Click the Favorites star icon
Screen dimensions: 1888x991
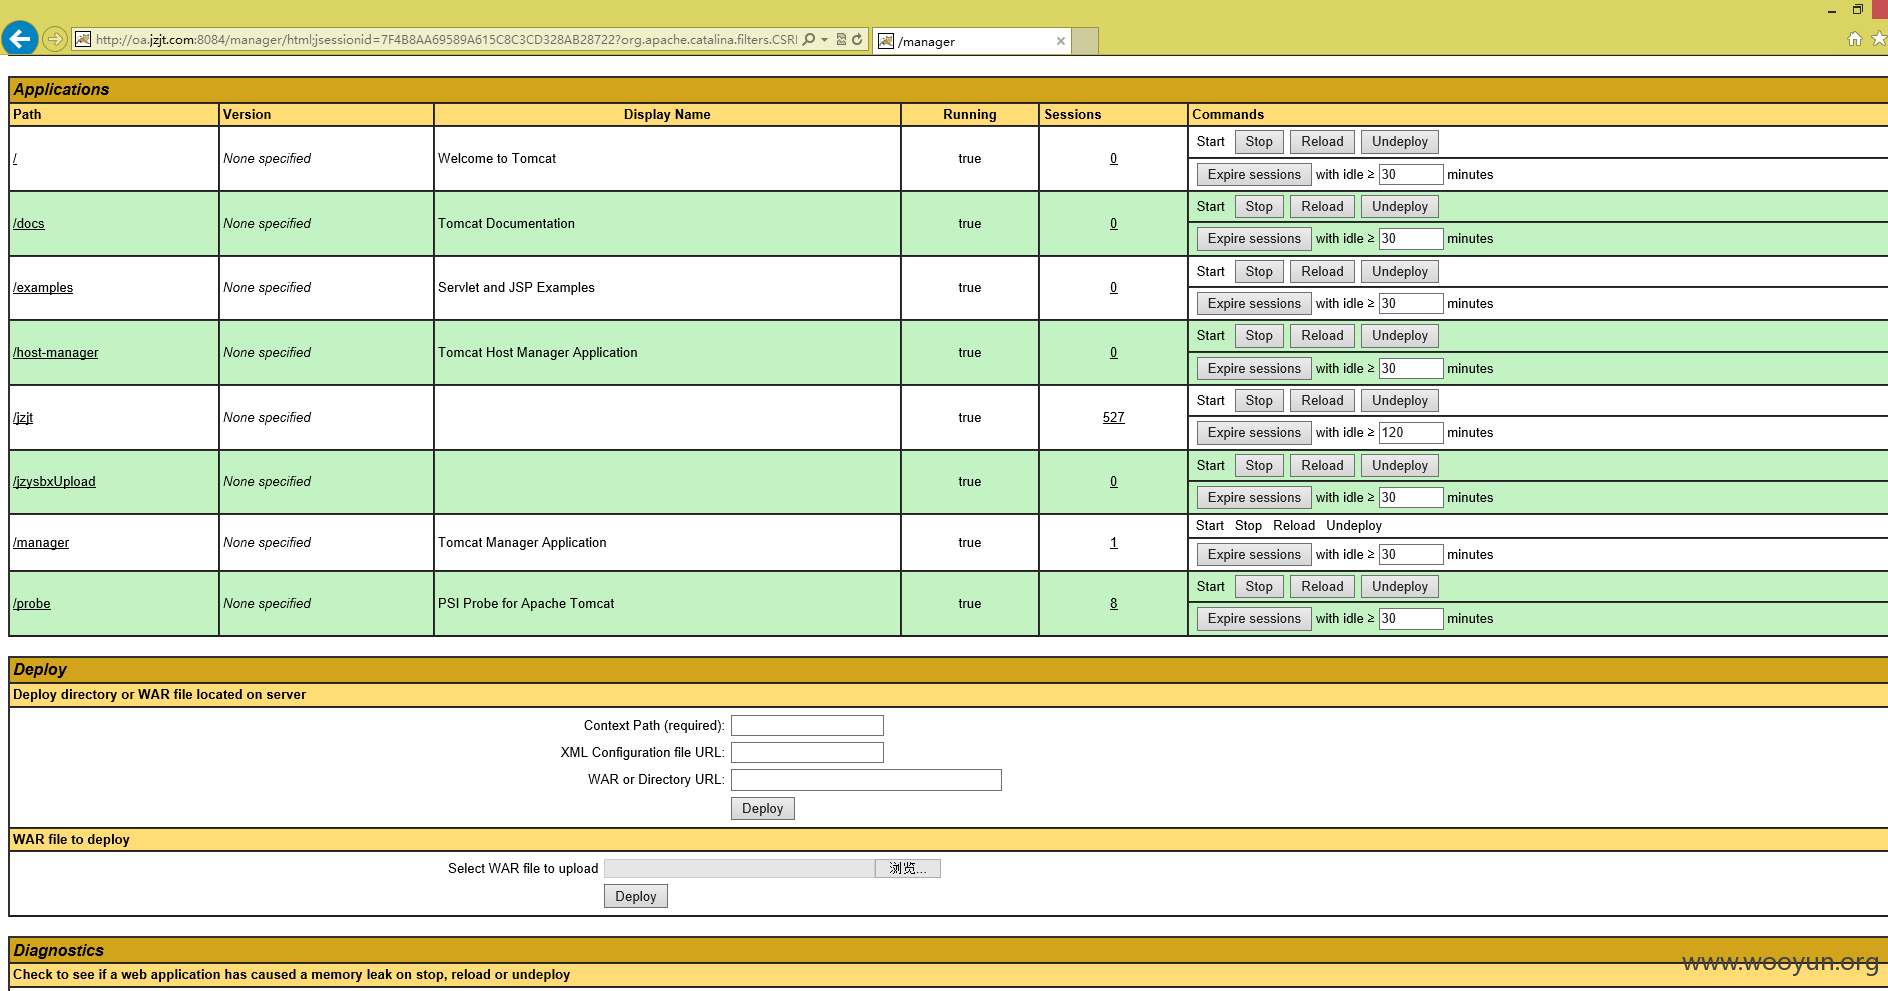pyautogui.click(x=1878, y=39)
